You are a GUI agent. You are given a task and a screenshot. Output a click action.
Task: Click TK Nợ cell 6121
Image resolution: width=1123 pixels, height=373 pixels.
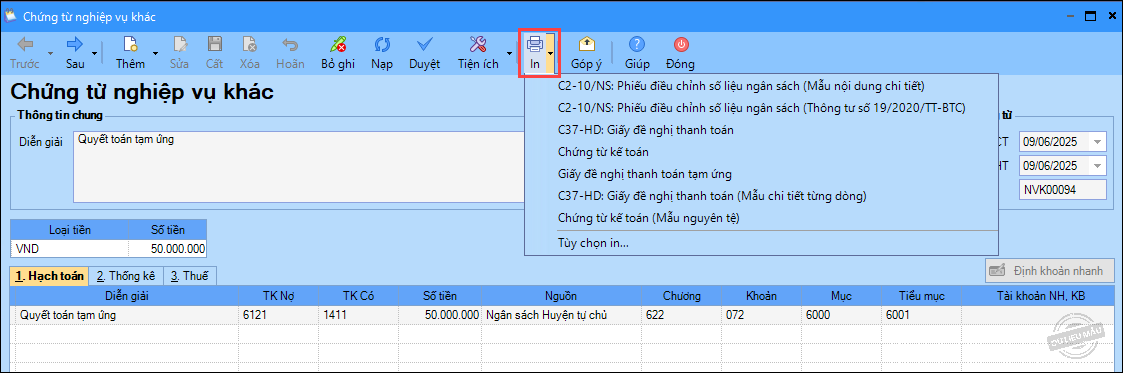(x=279, y=314)
